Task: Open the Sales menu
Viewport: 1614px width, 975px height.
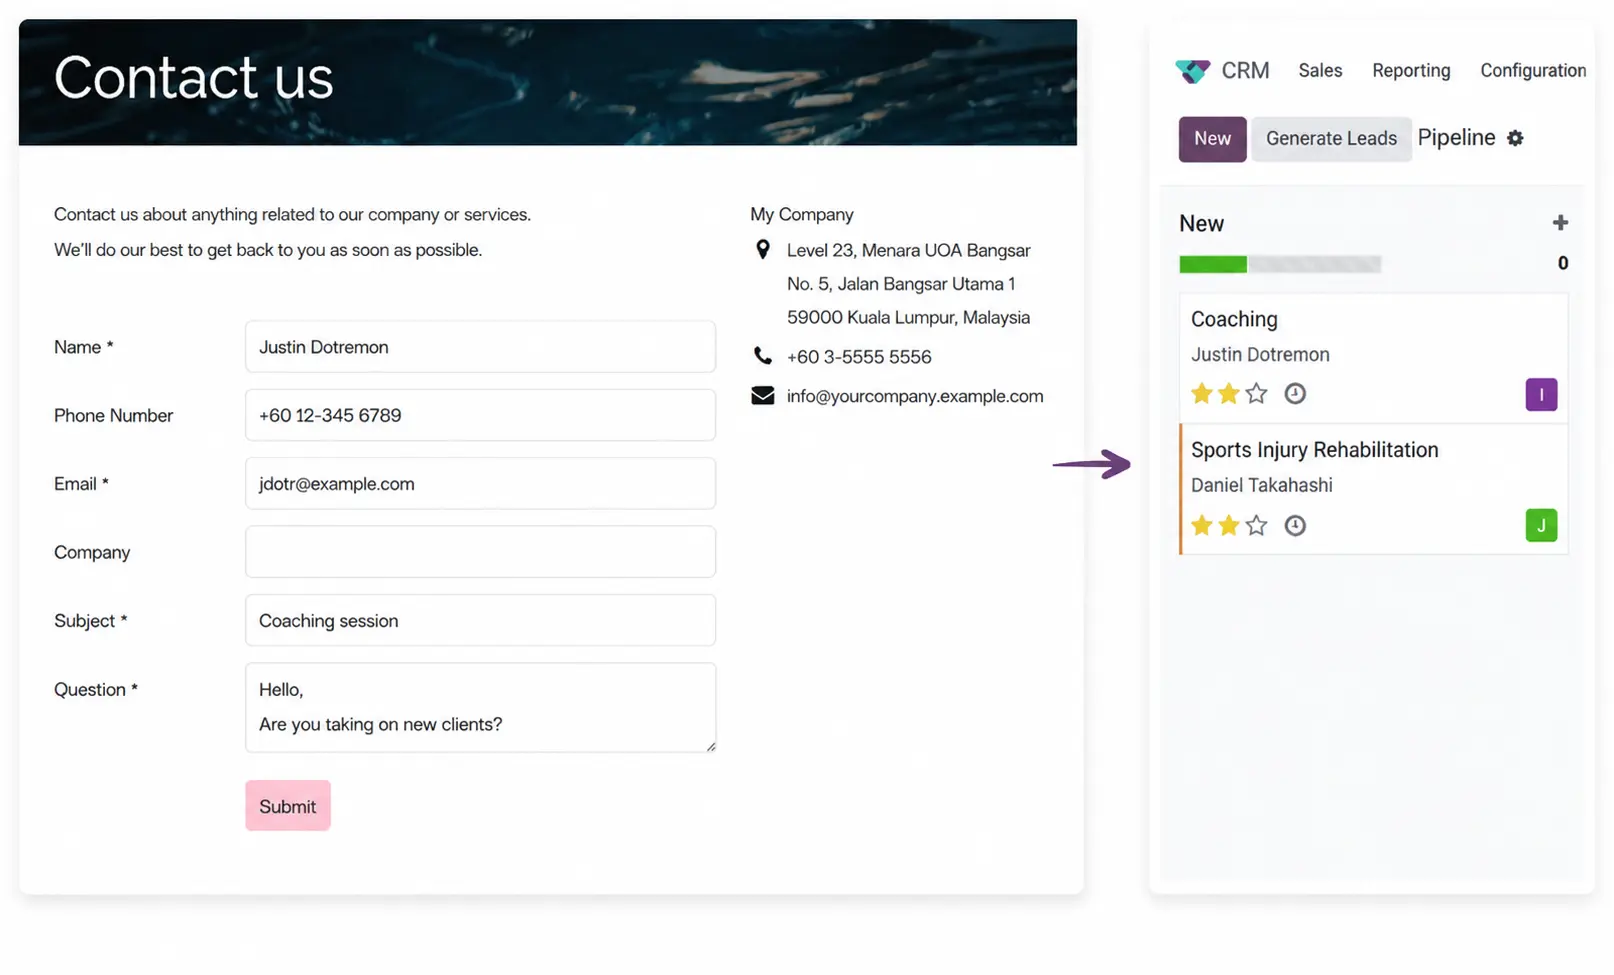Action: coord(1320,71)
